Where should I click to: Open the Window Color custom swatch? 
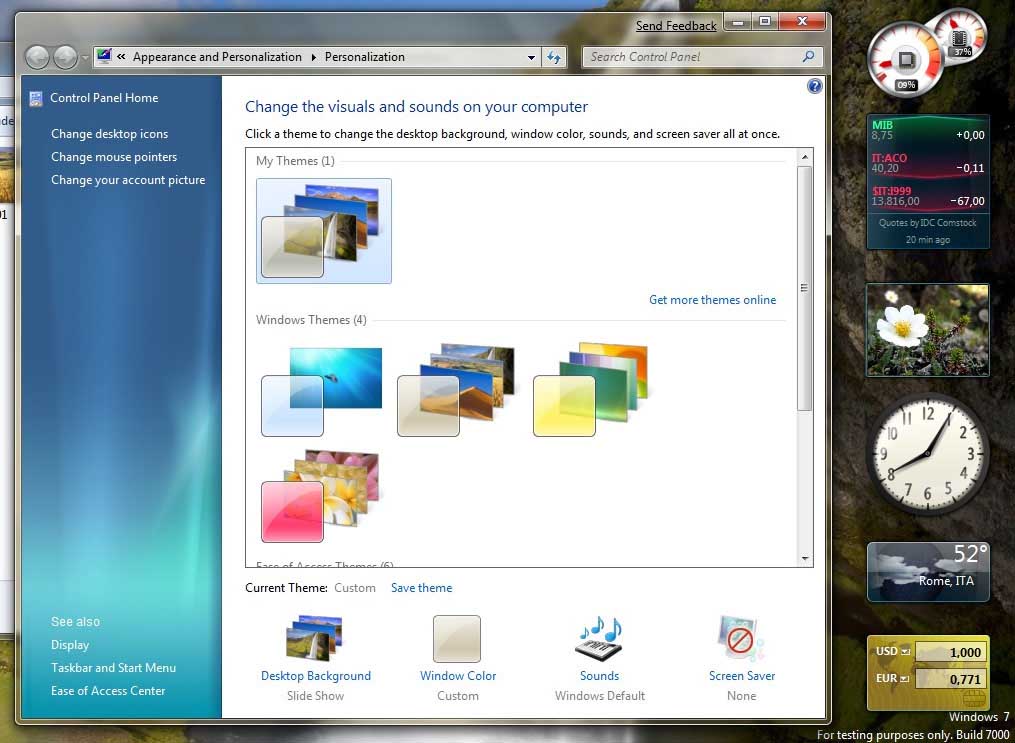coord(457,640)
